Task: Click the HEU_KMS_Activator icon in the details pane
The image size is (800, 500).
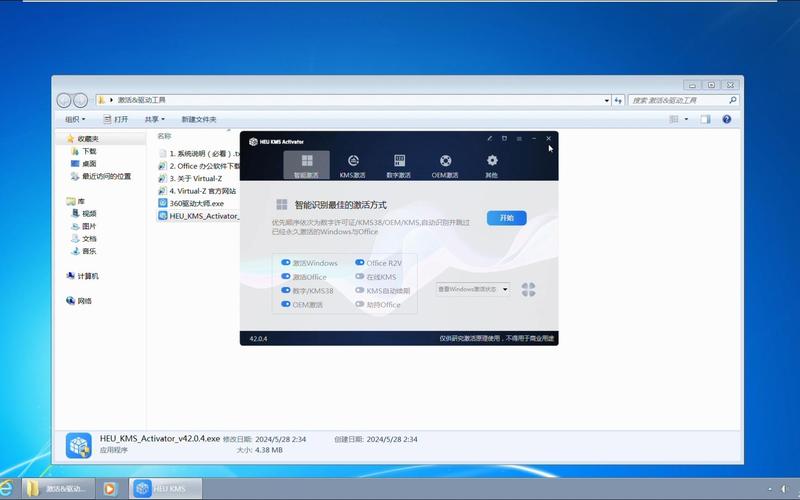Action: pyautogui.click(x=79, y=445)
